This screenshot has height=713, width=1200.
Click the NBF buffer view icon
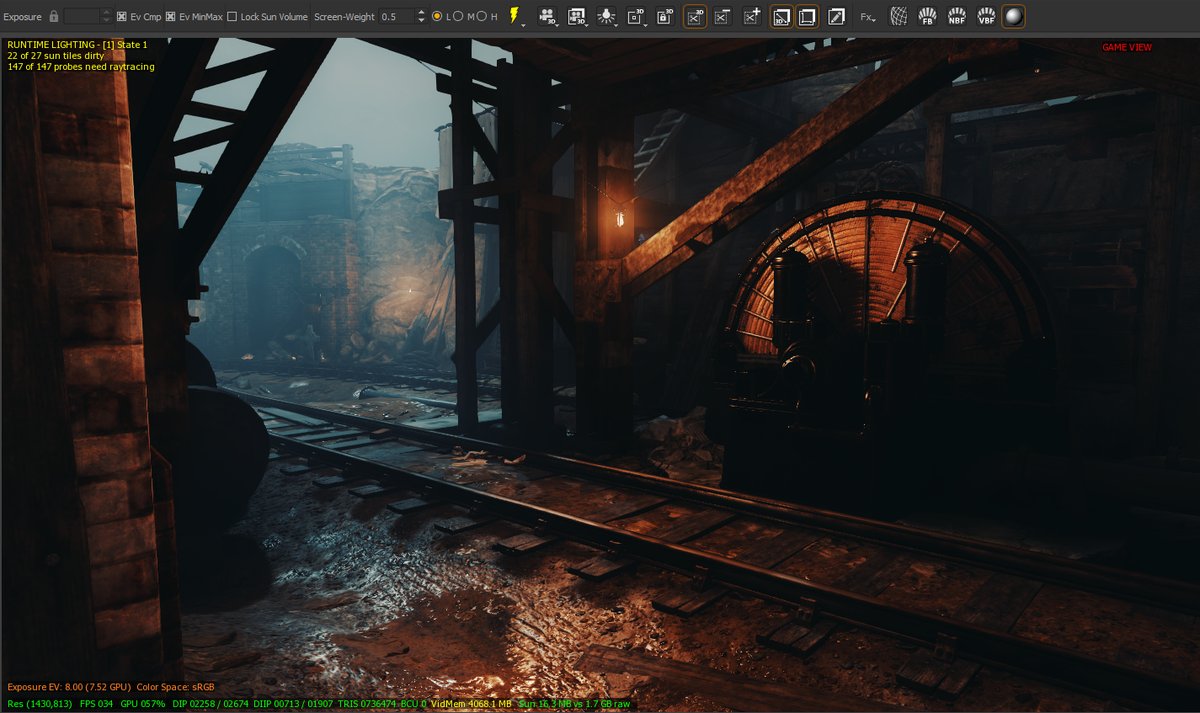(x=957, y=17)
